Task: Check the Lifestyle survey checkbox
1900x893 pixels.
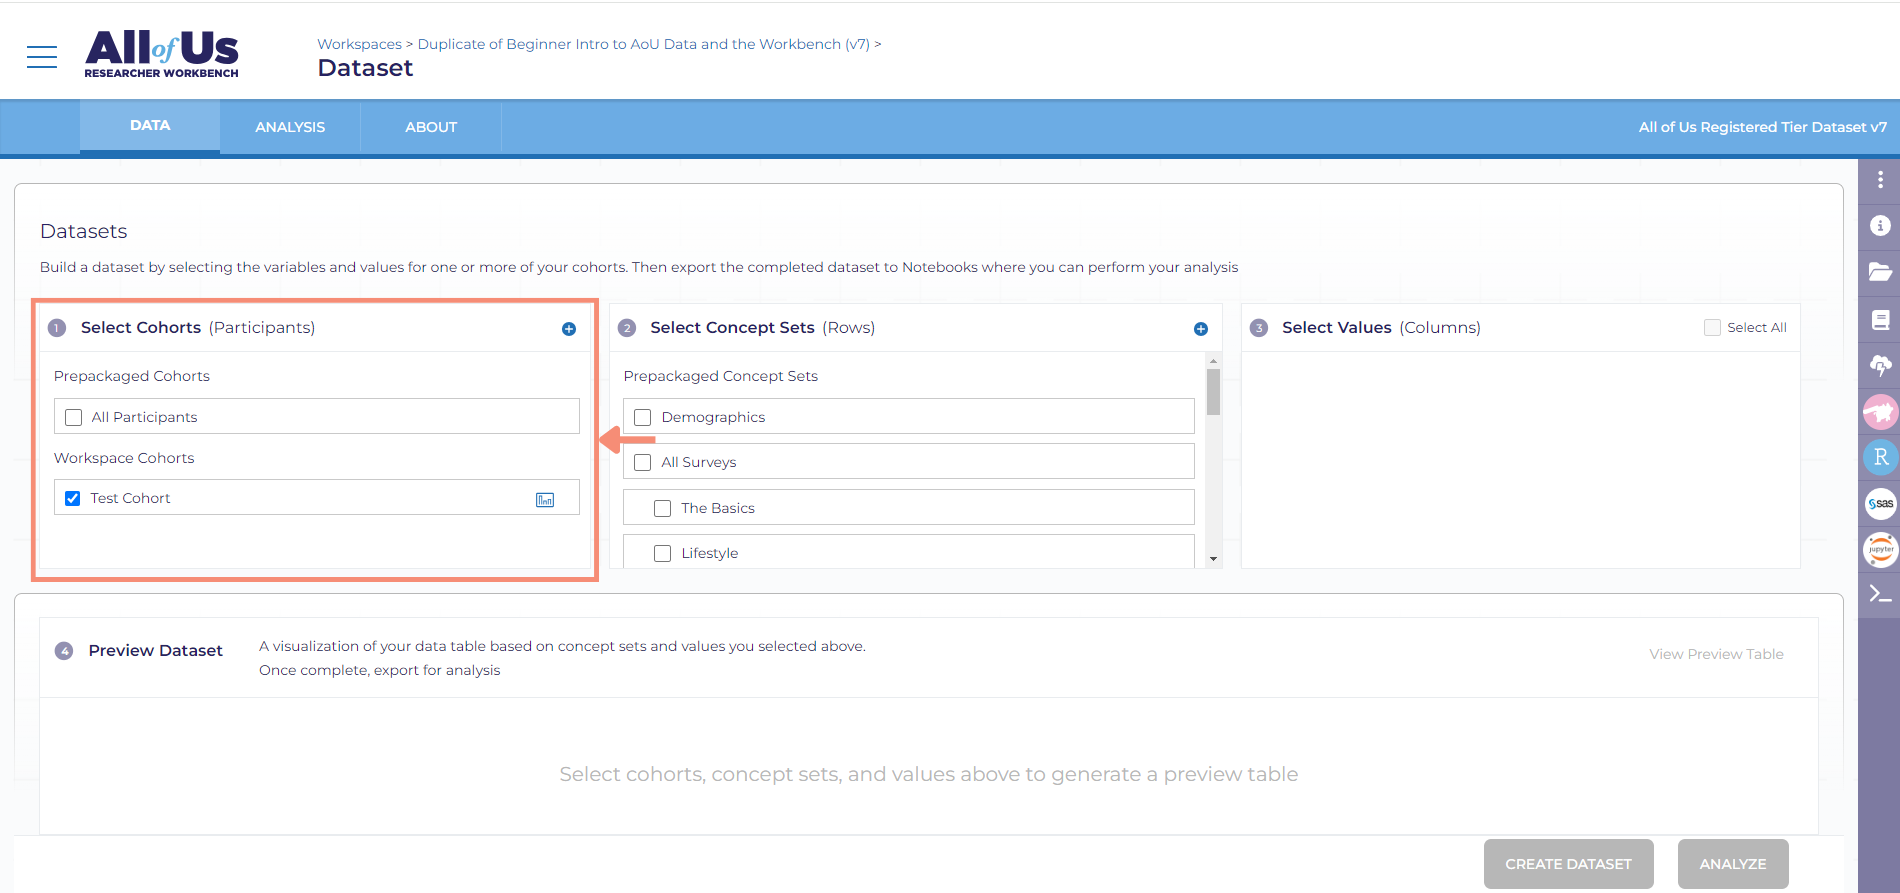Action: tap(662, 553)
